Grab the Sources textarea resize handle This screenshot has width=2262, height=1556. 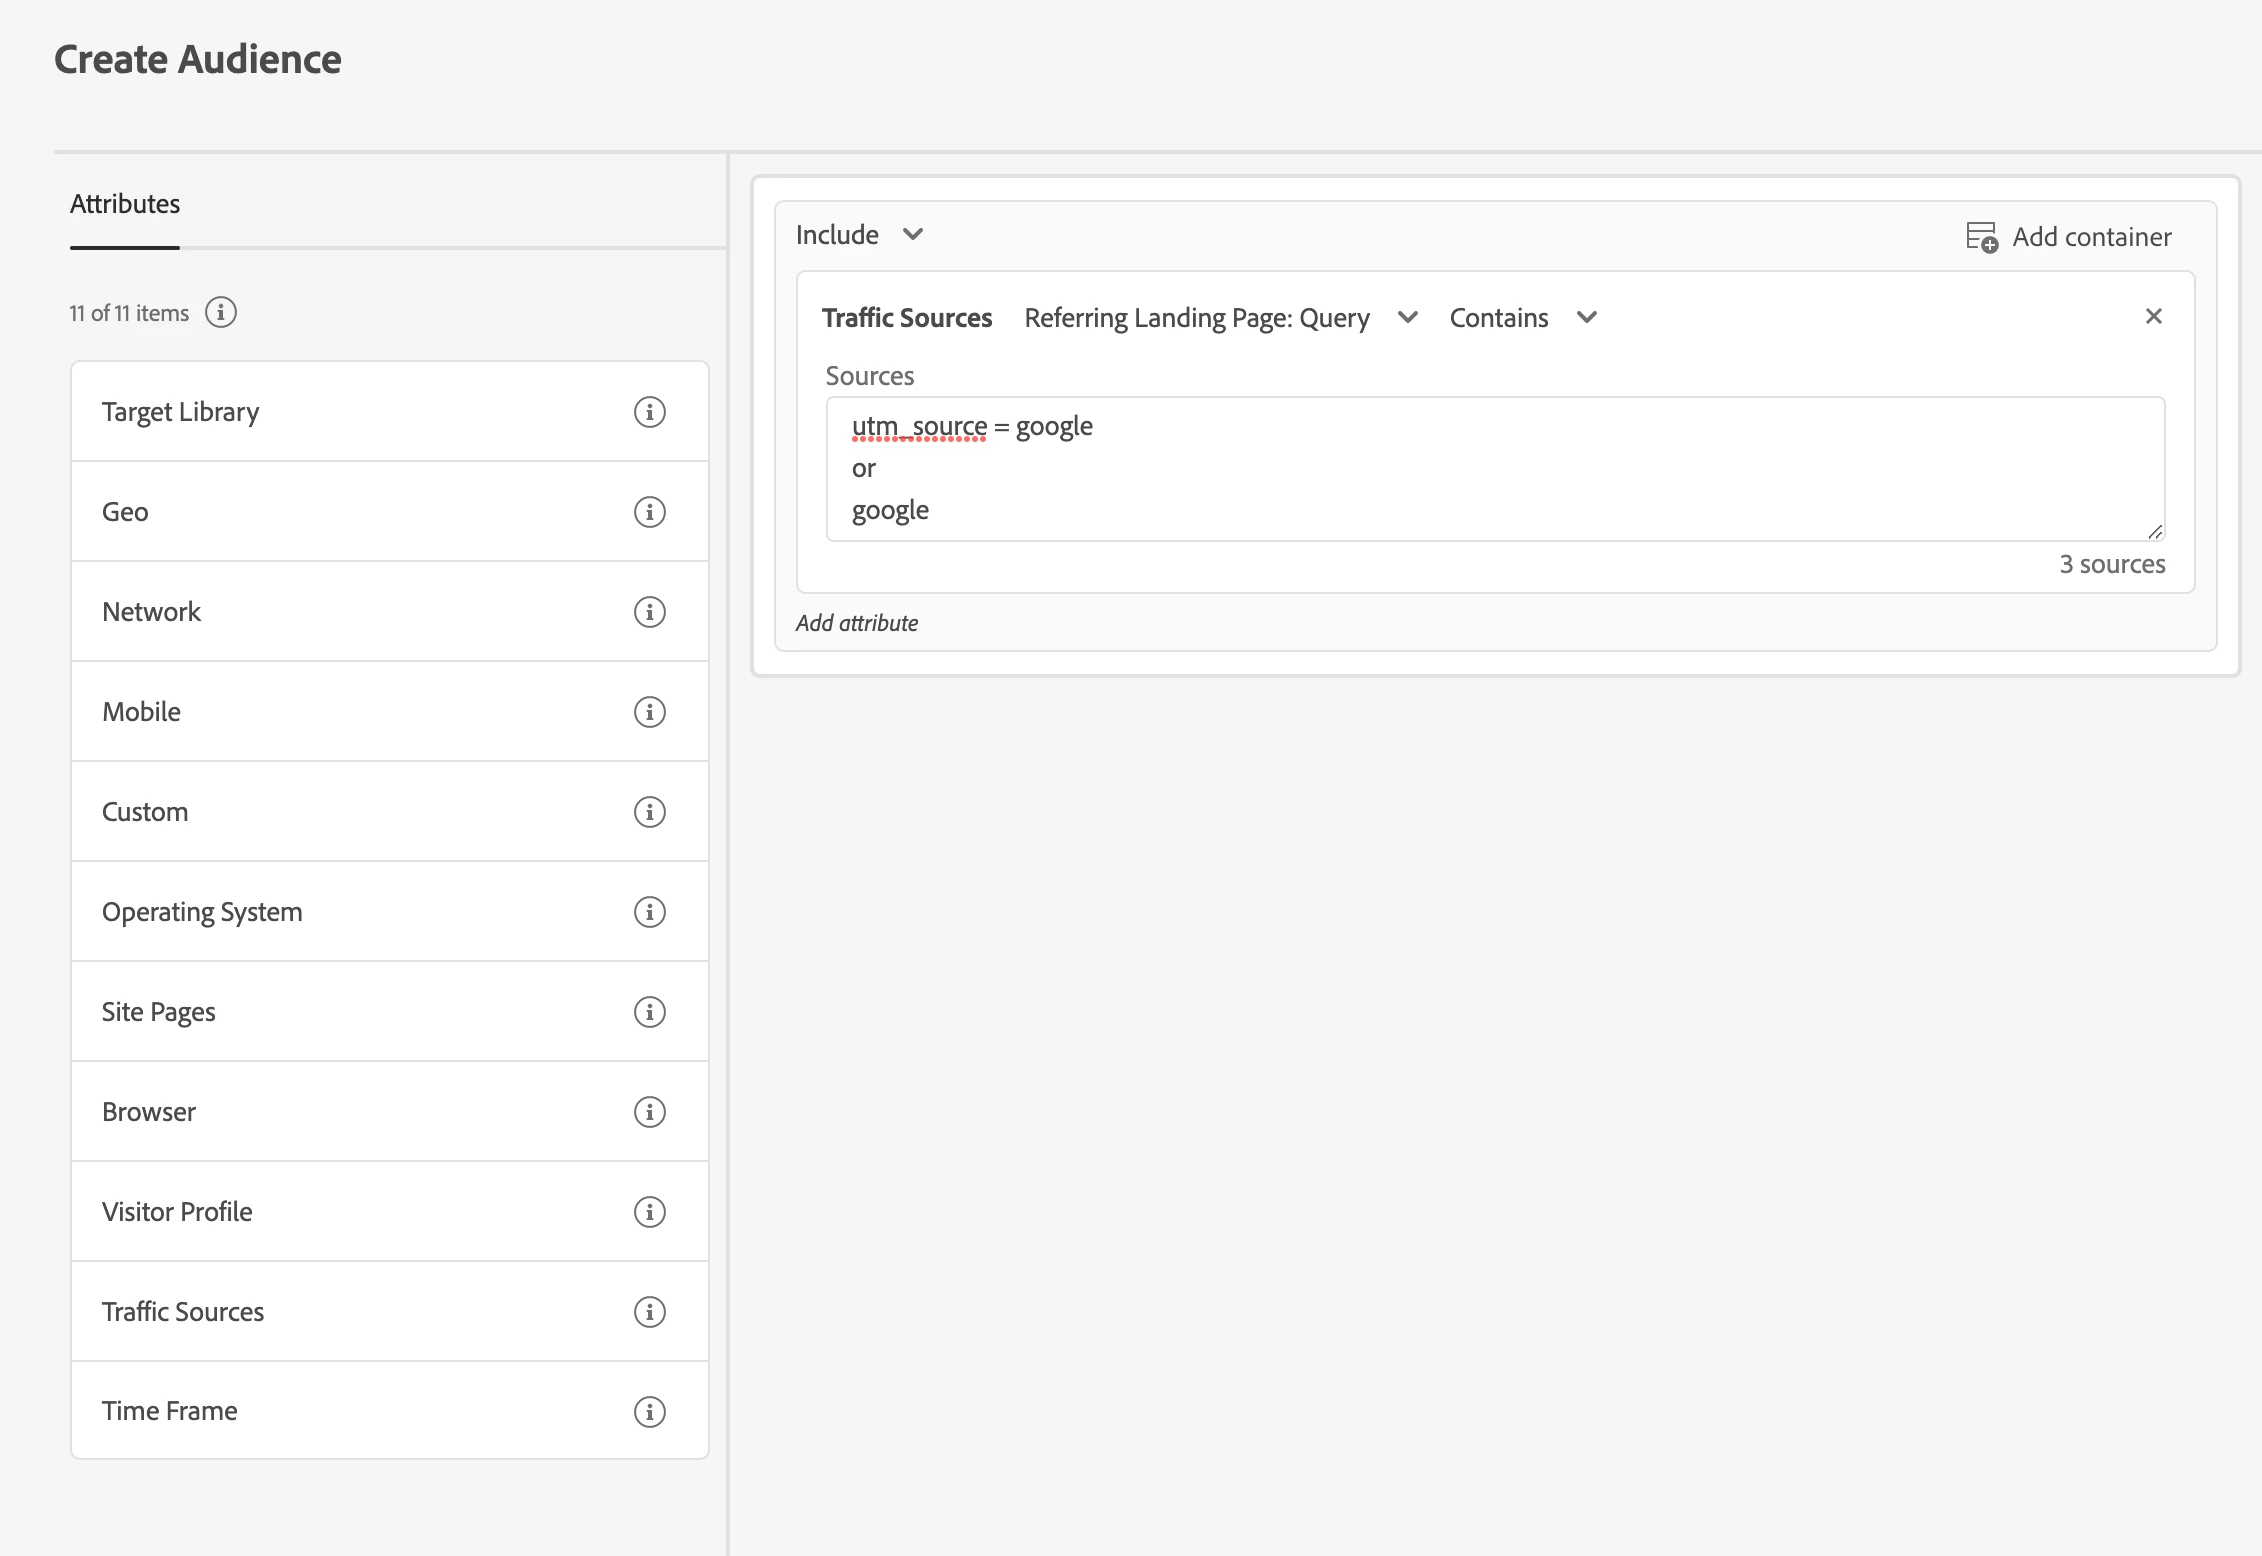tap(2155, 532)
